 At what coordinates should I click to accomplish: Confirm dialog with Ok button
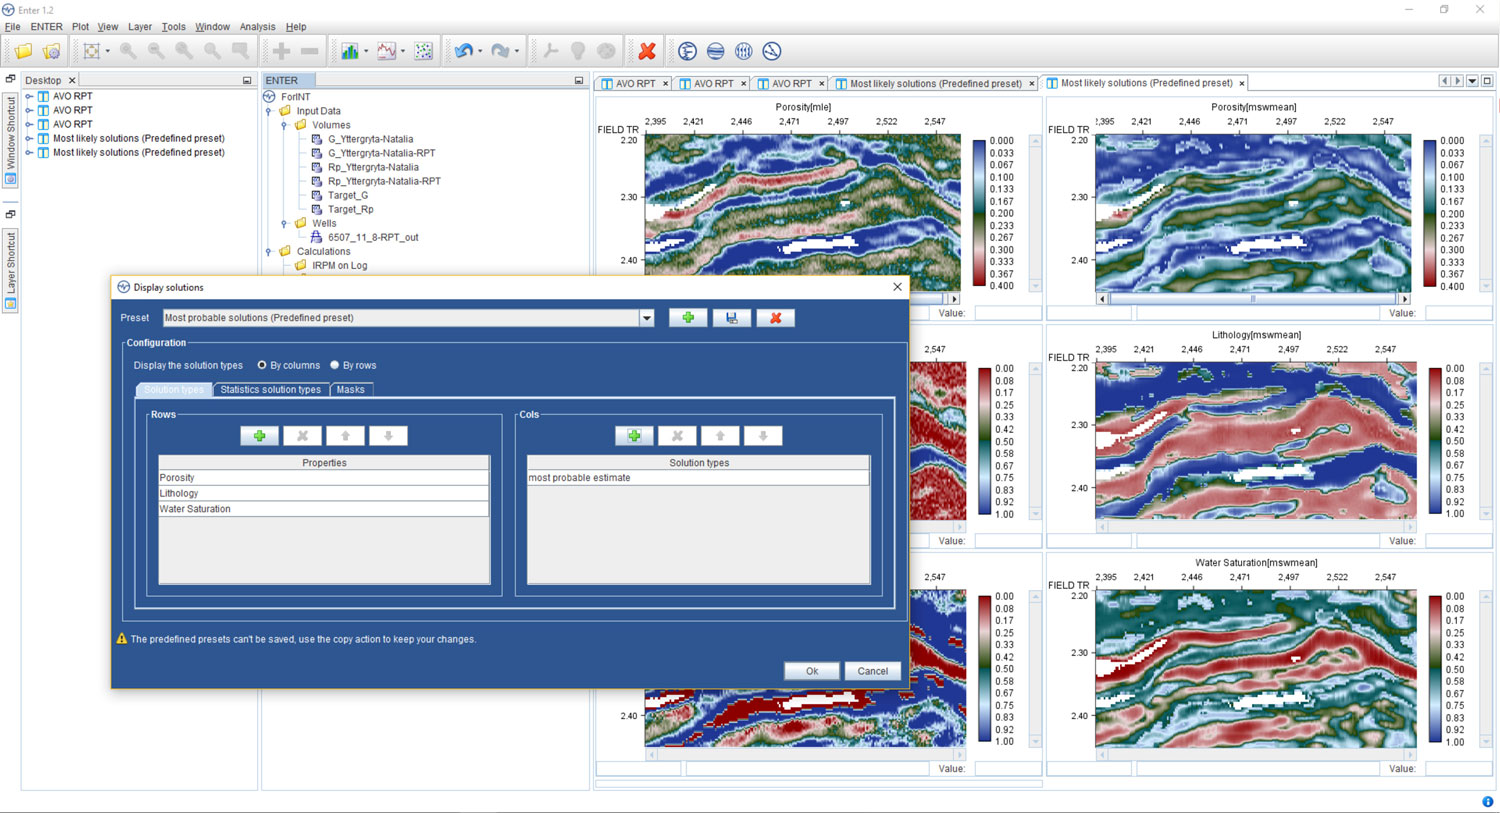point(811,671)
